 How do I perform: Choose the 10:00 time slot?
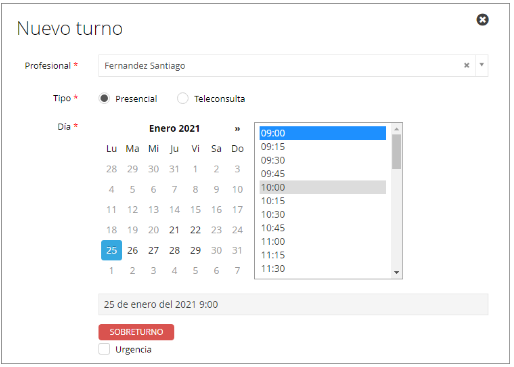click(x=323, y=187)
